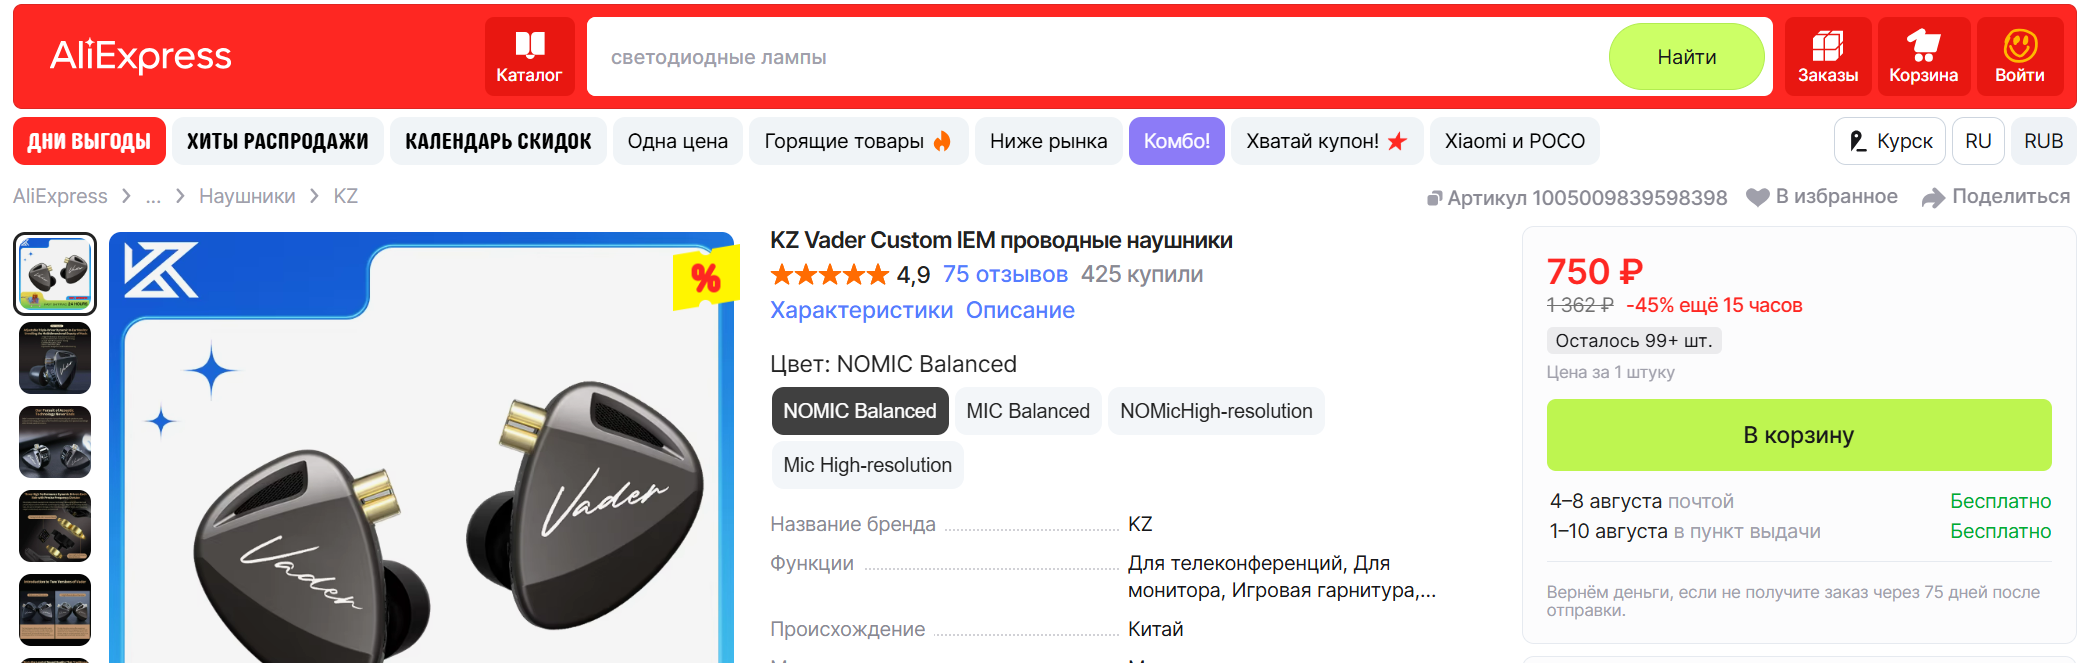Open the Xiaomi и POCO tab
The image size is (2086, 663).
[x=1515, y=141]
